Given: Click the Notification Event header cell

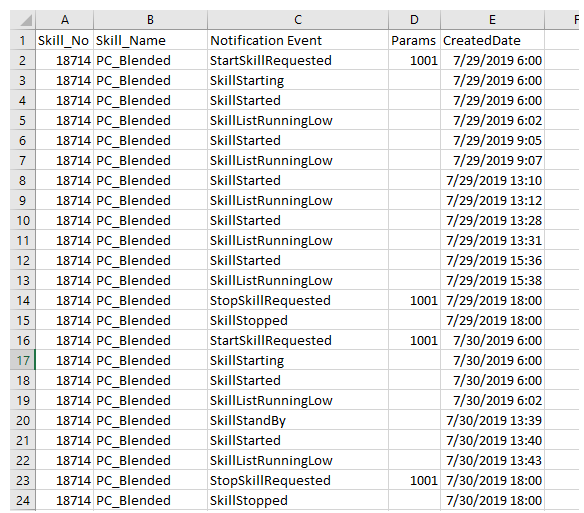Looking at the screenshot, I should tap(298, 40).
